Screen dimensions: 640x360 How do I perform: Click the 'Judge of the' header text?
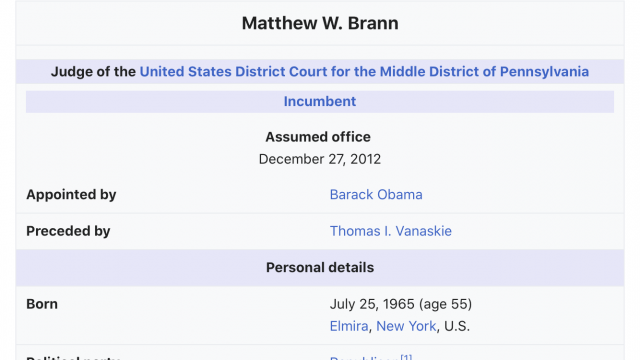[x=93, y=72]
